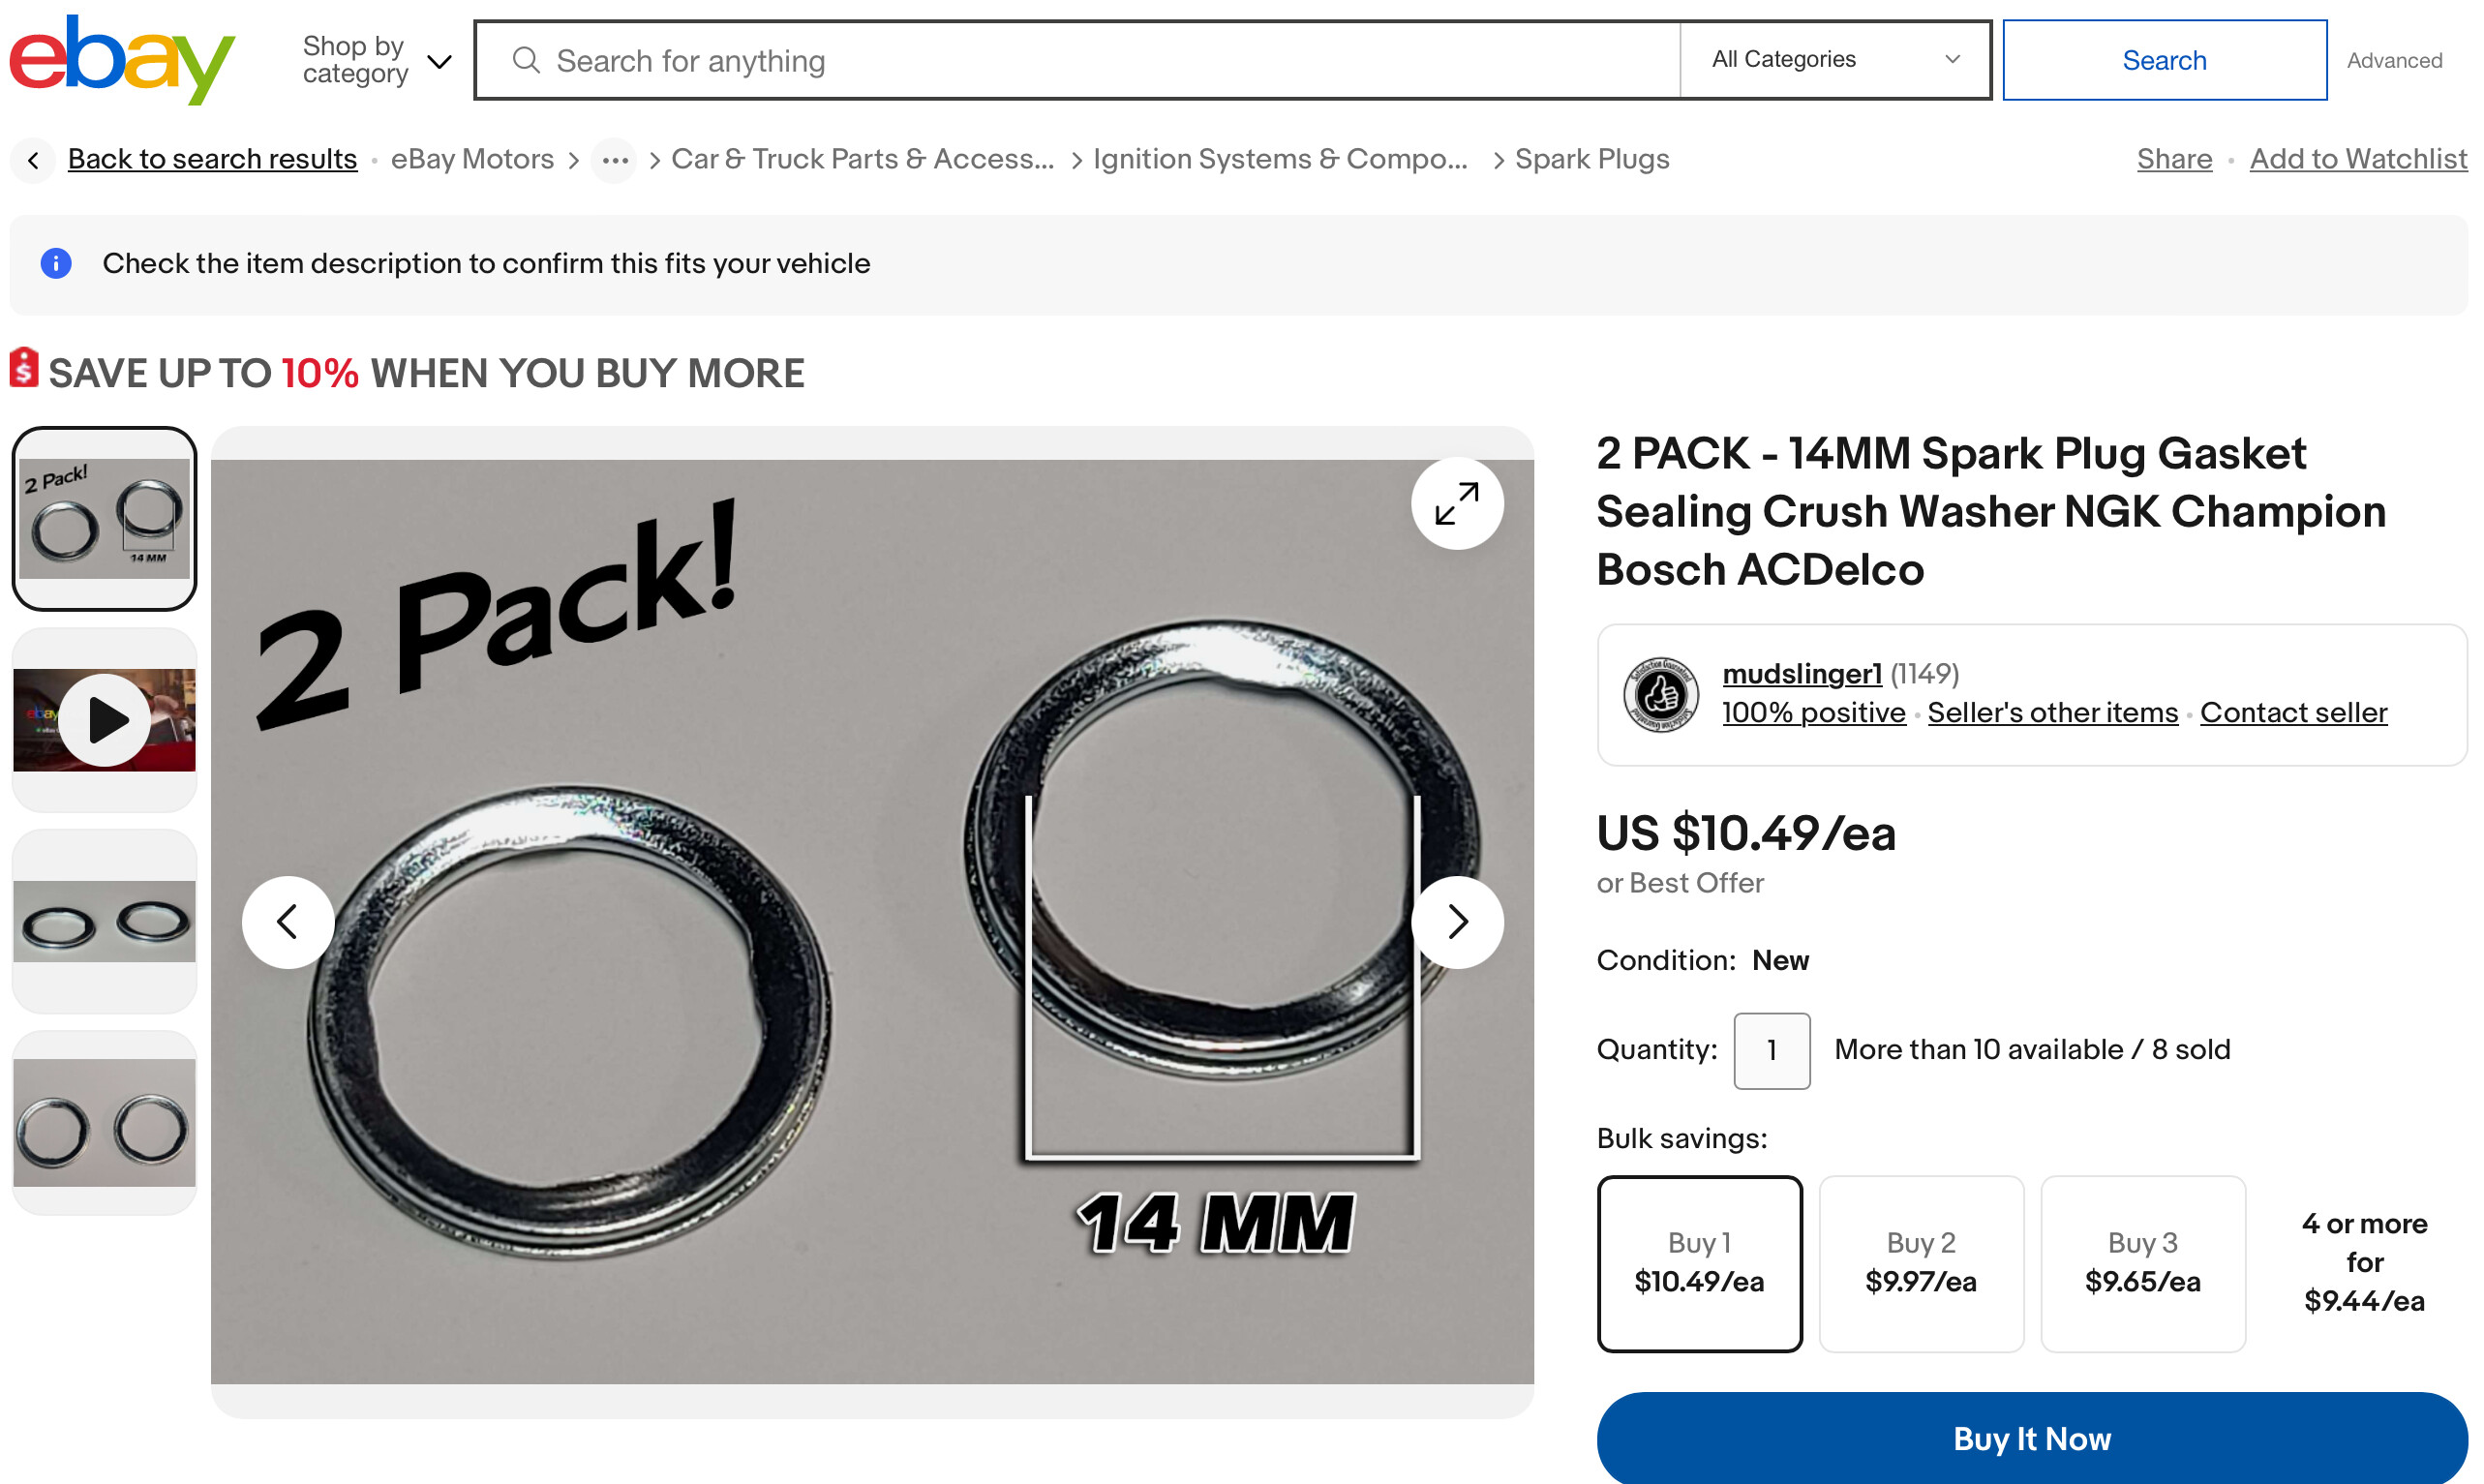Click the mudslinger1 seller avatar icon
2484x1484 pixels.
(x=1660, y=694)
